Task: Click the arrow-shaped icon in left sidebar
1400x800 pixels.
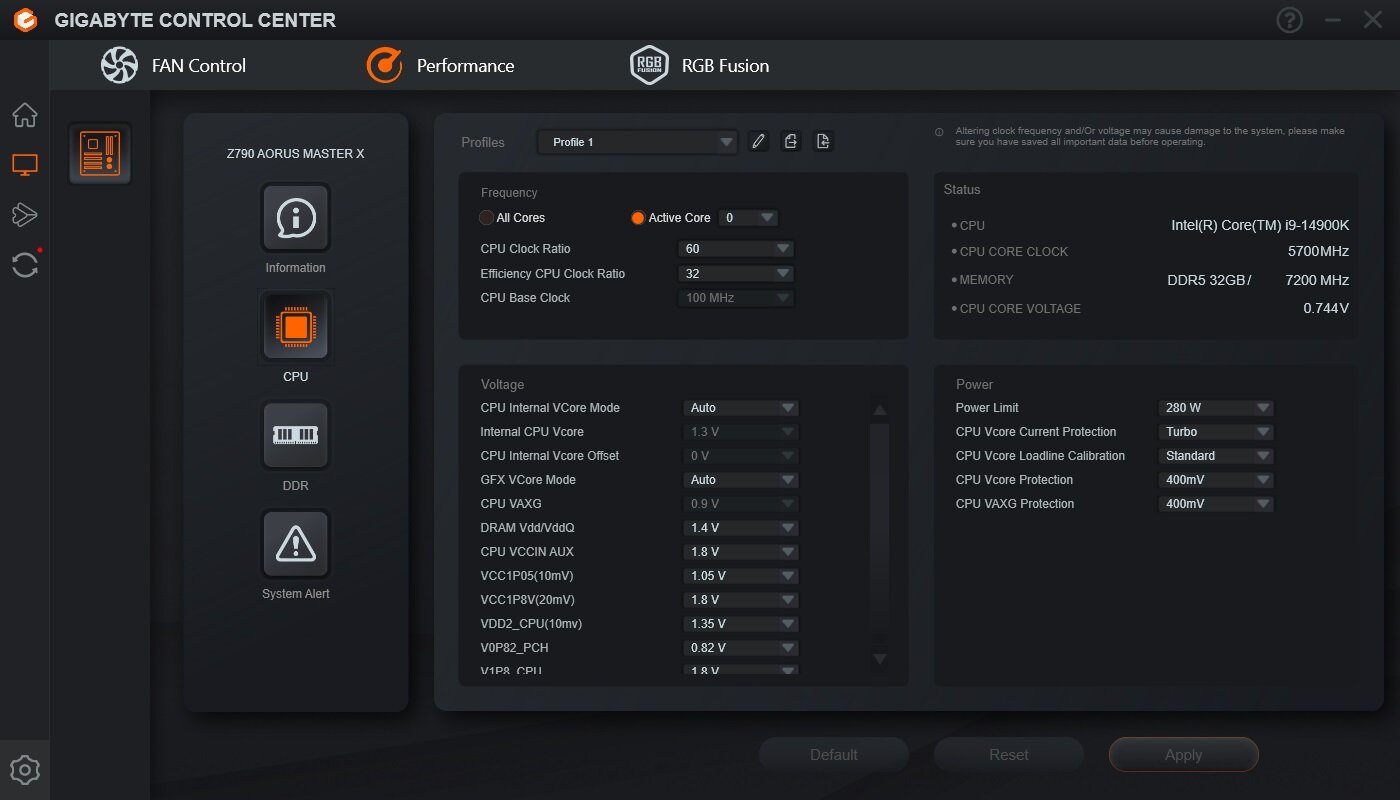Action: [x=25, y=215]
